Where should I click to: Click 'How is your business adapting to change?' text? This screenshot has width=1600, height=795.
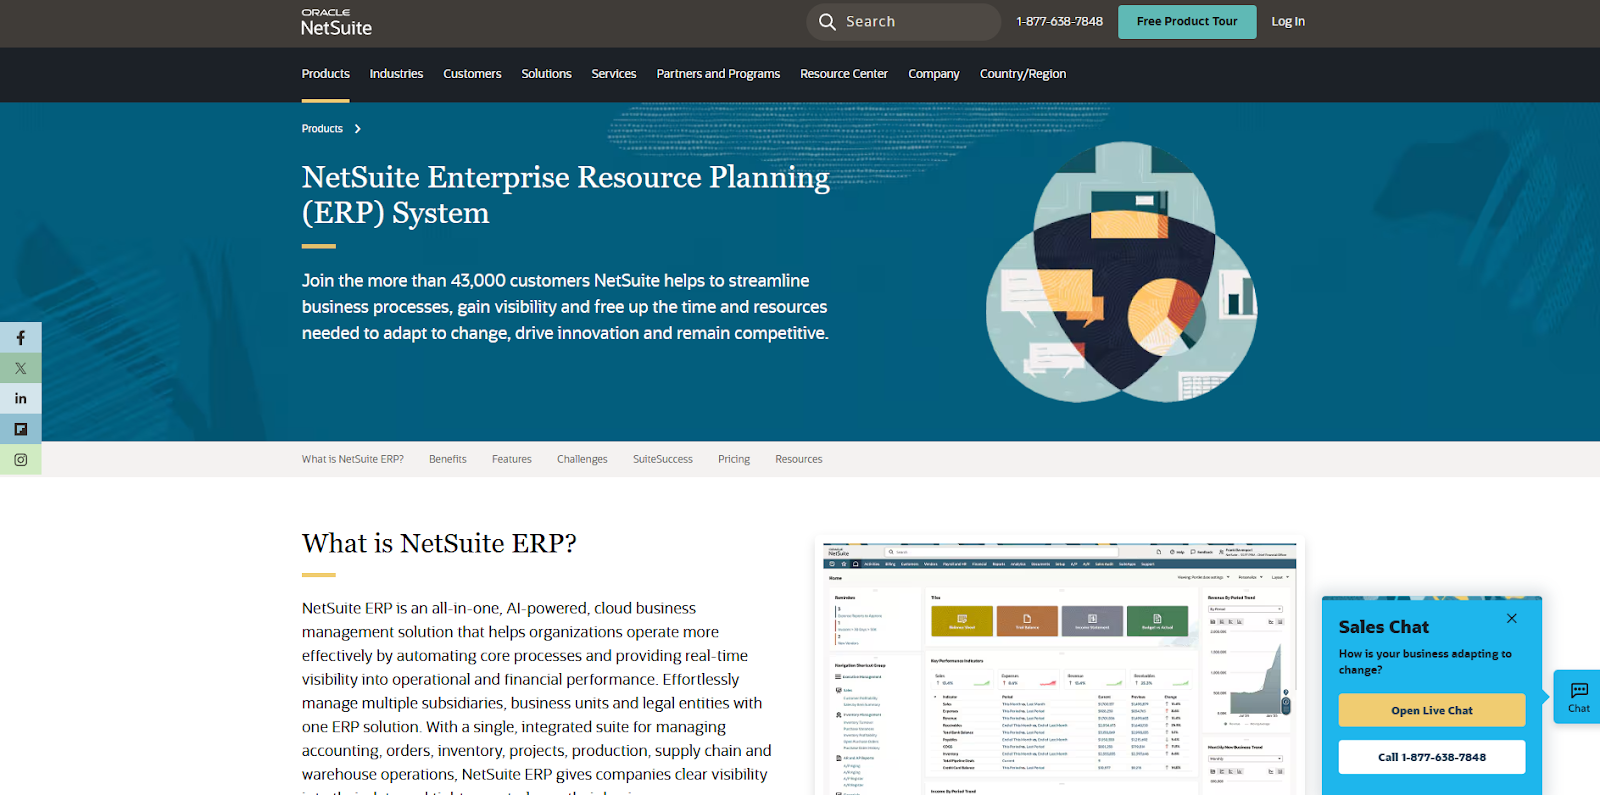tap(1425, 662)
